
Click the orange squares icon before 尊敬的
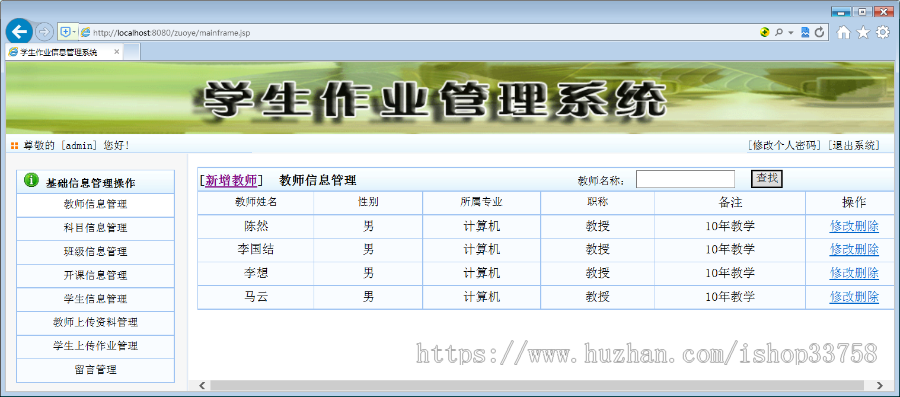pyautogui.click(x=14, y=146)
